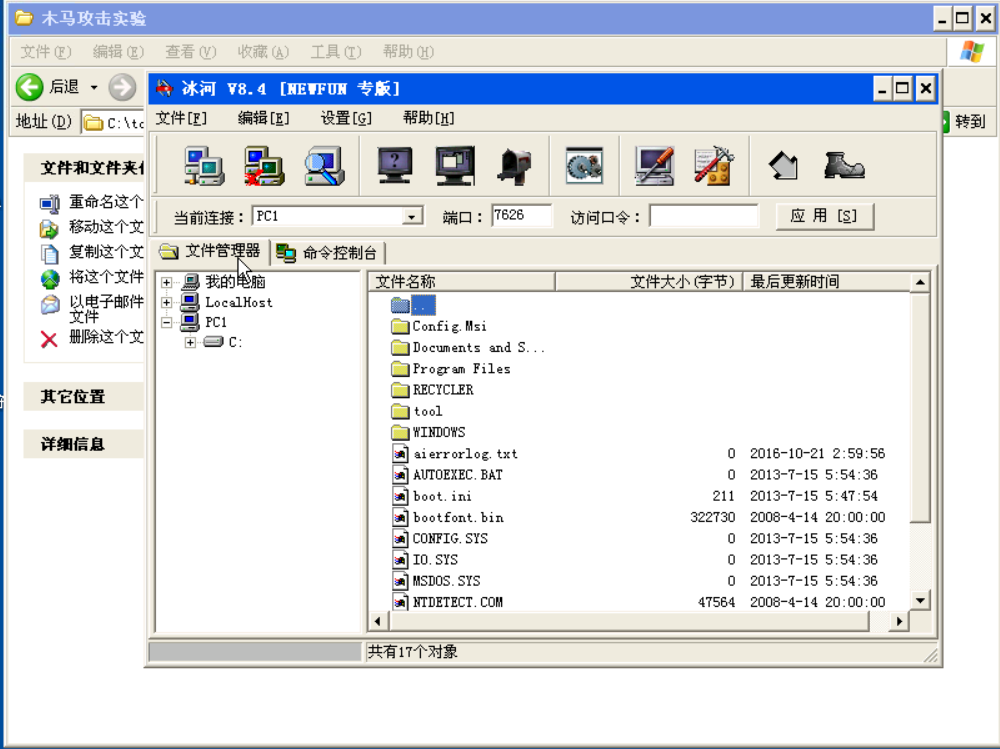Screen dimensions: 1000x749
Task: Click the boot exit icon in toolbar
Action: coord(843,165)
